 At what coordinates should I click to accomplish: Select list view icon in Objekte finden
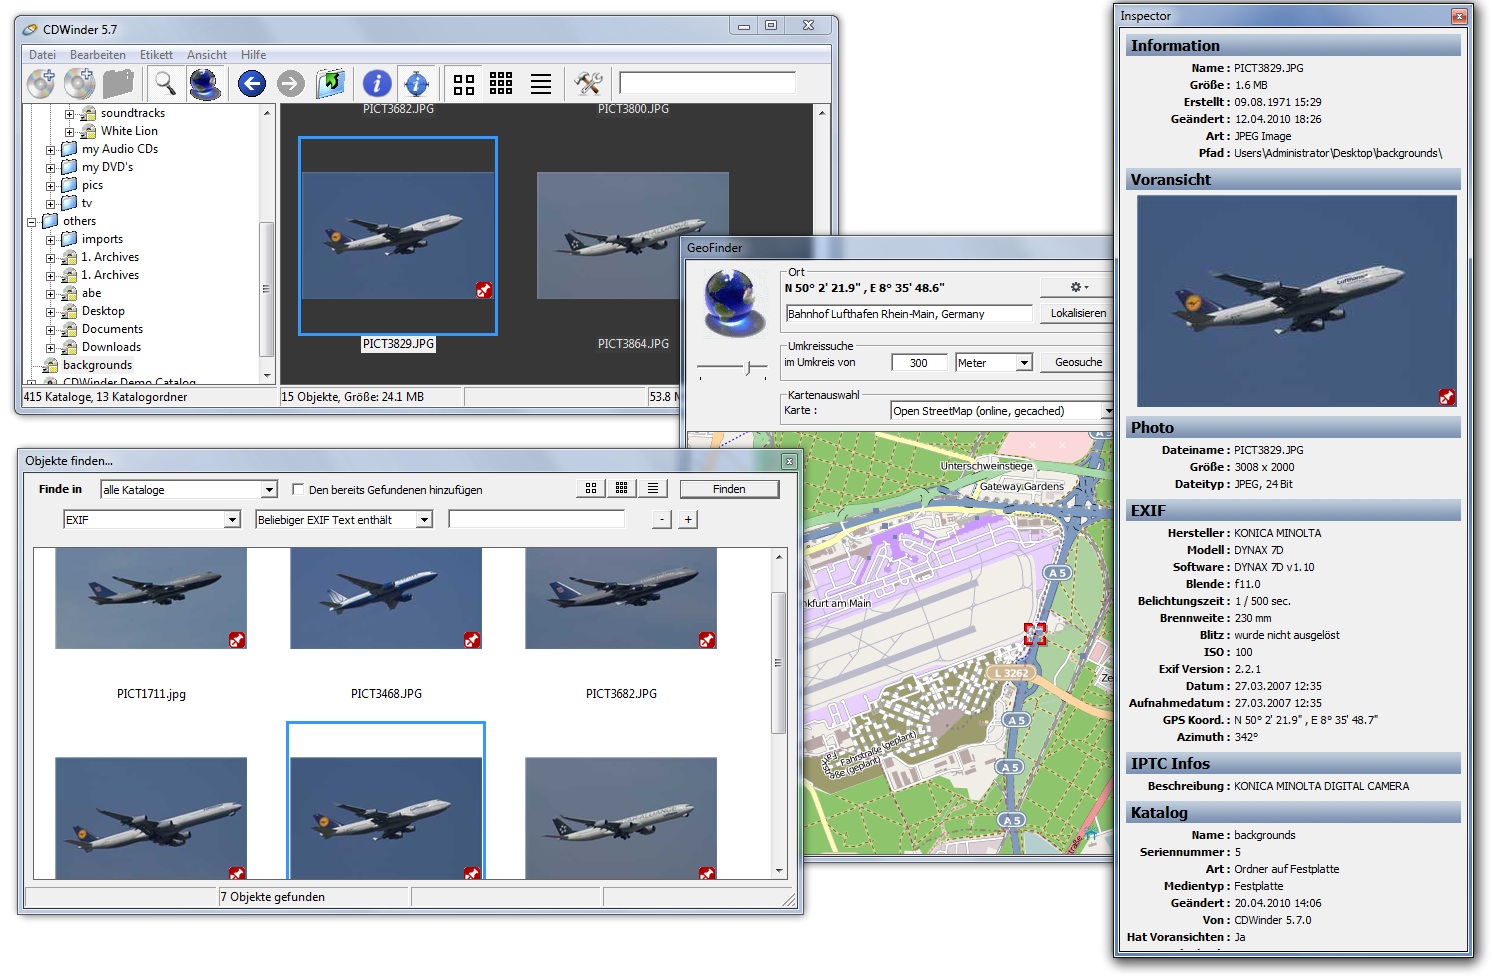click(x=653, y=488)
